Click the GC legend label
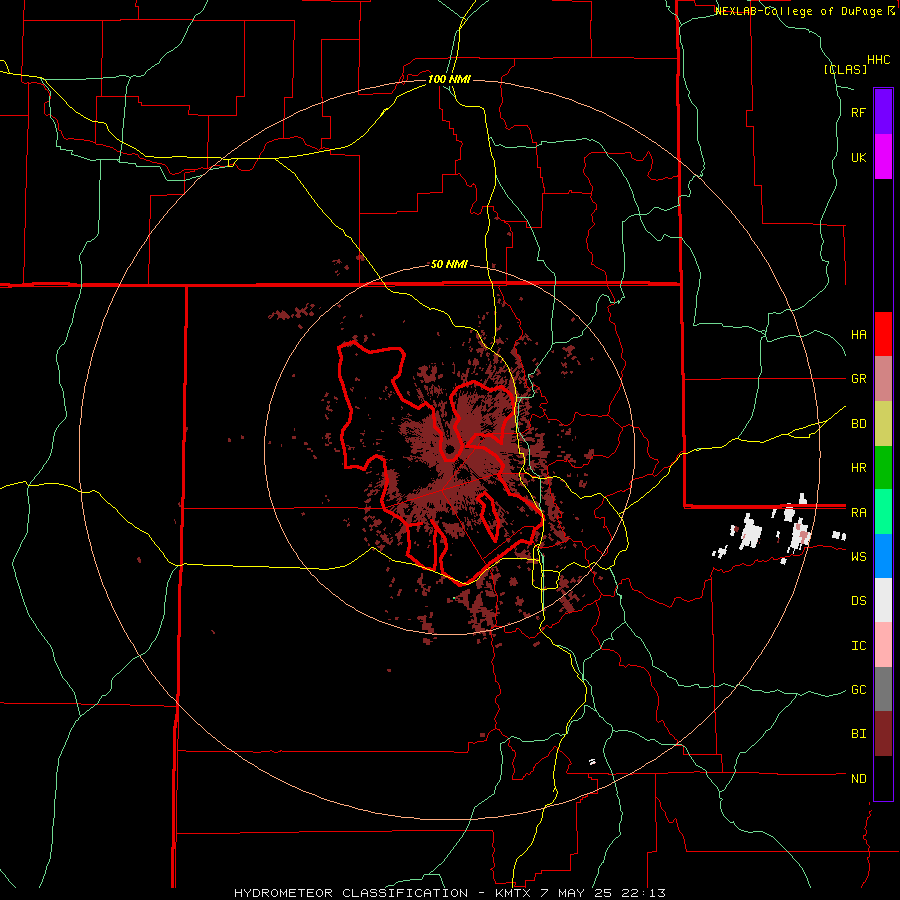Viewport: 900px width, 900px height. (858, 690)
